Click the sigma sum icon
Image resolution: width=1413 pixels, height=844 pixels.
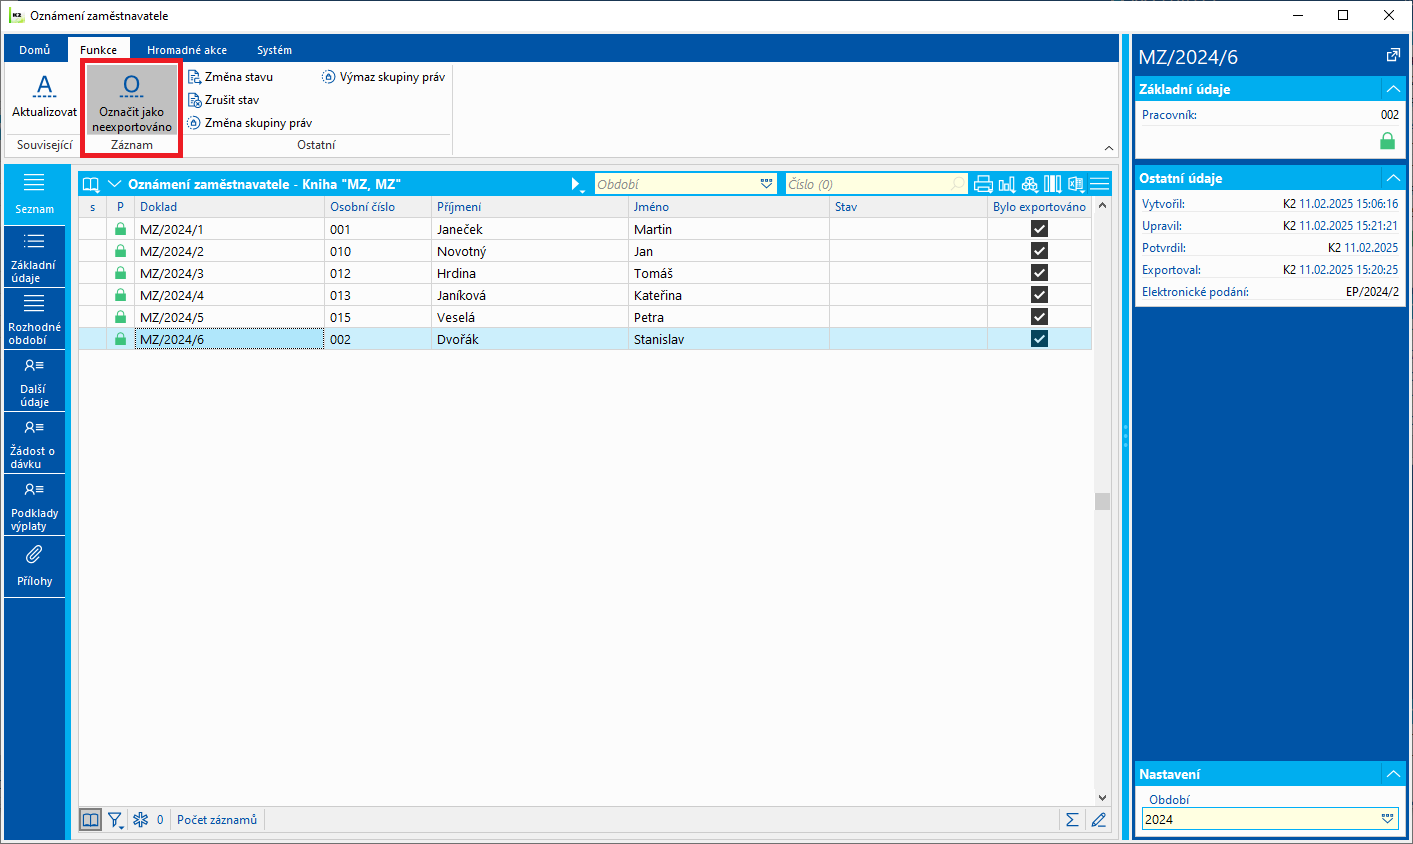point(1072,820)
